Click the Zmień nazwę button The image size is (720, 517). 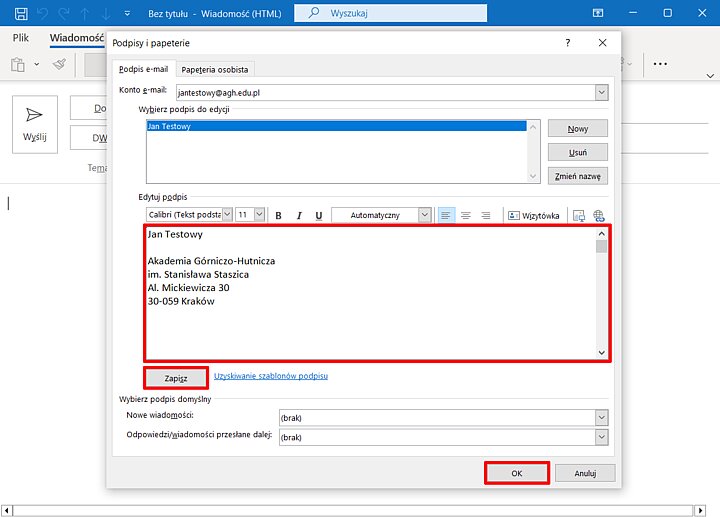pyautogui.click(x=578, y=176)
